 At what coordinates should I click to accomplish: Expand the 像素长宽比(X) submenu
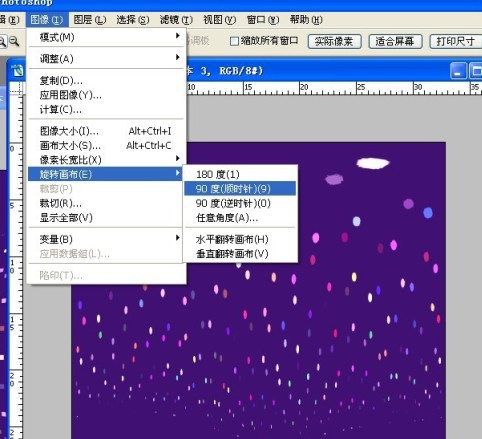coord(106,160)
